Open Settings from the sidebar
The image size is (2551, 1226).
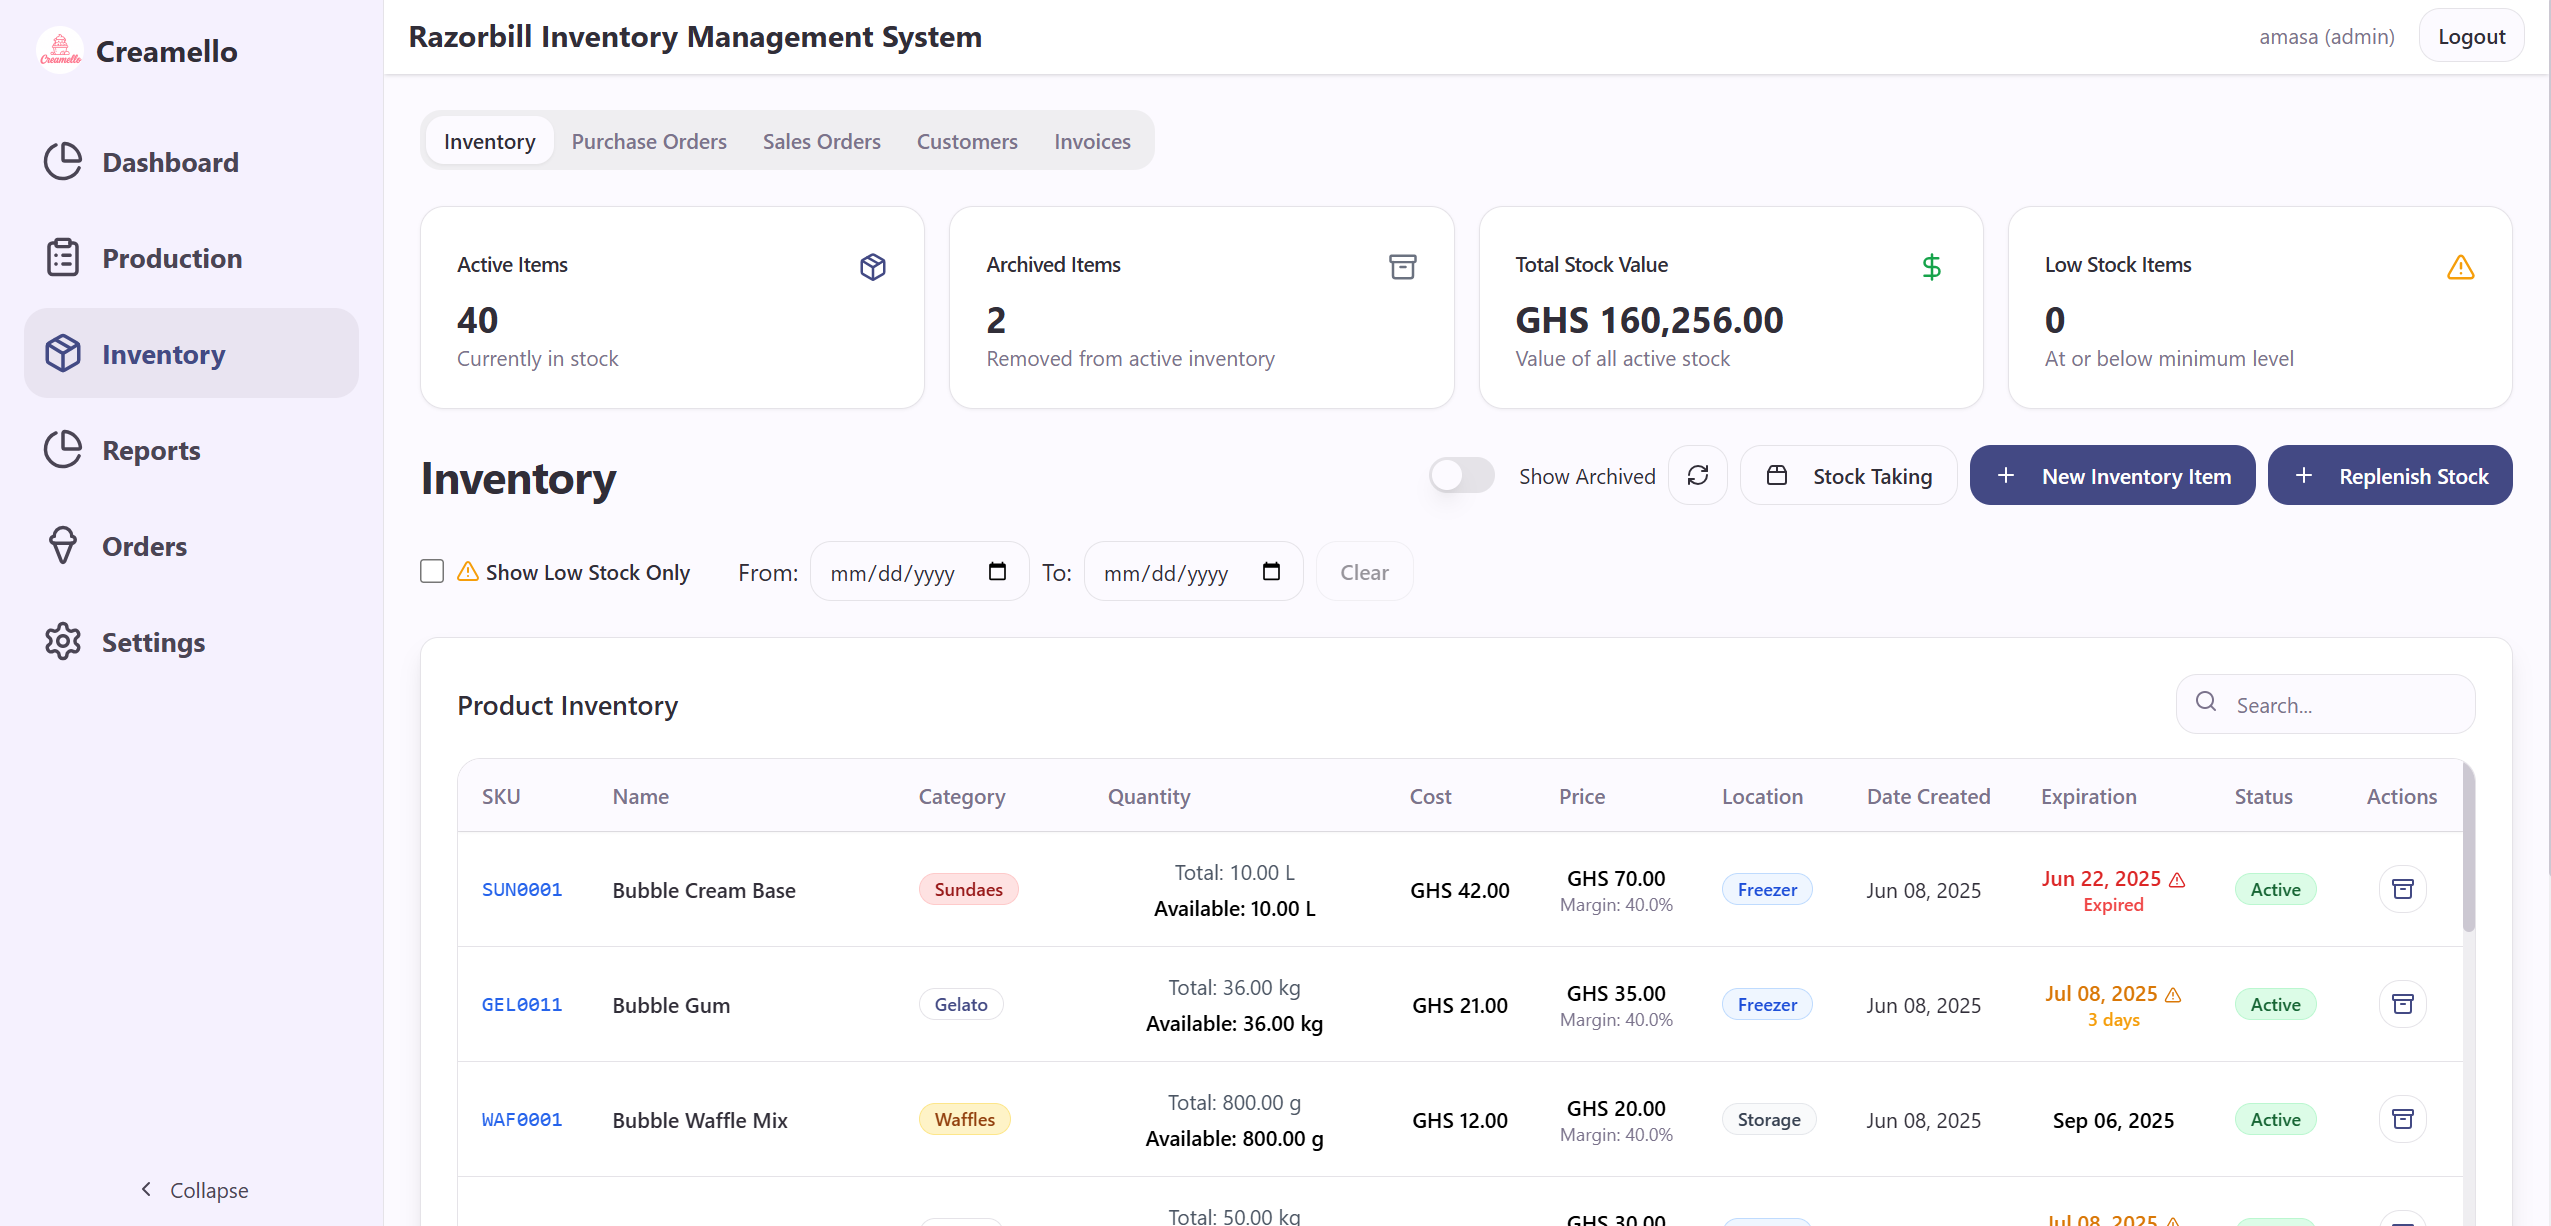(x=191, y=642)
